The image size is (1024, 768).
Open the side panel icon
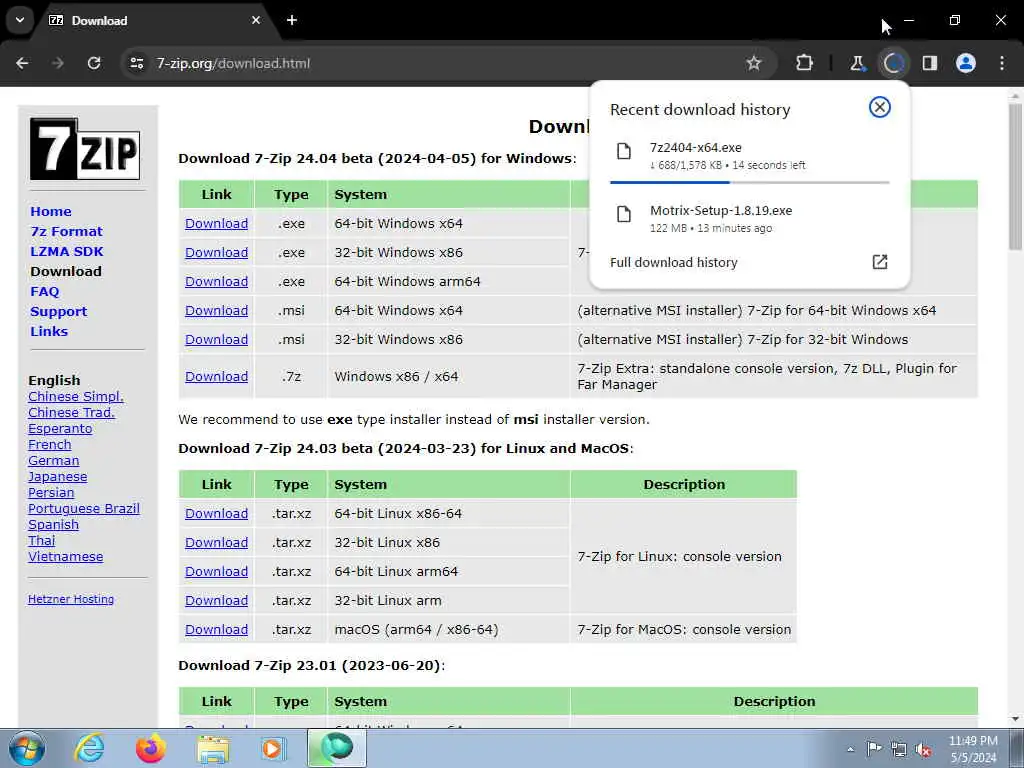pos(930,63)
